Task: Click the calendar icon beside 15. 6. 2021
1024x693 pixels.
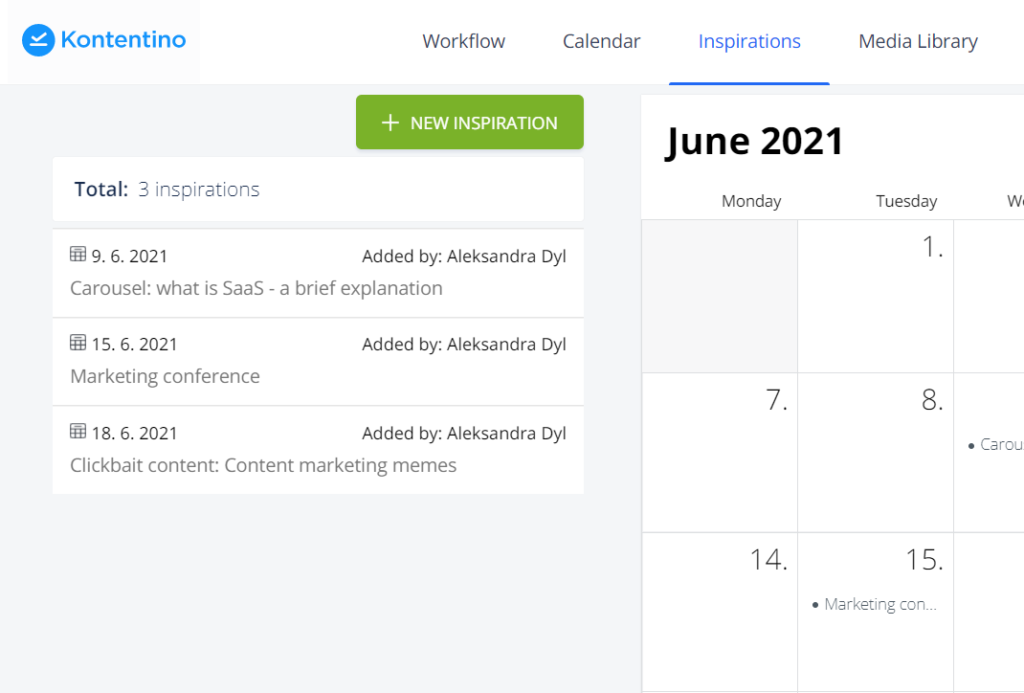Action: 78,343
